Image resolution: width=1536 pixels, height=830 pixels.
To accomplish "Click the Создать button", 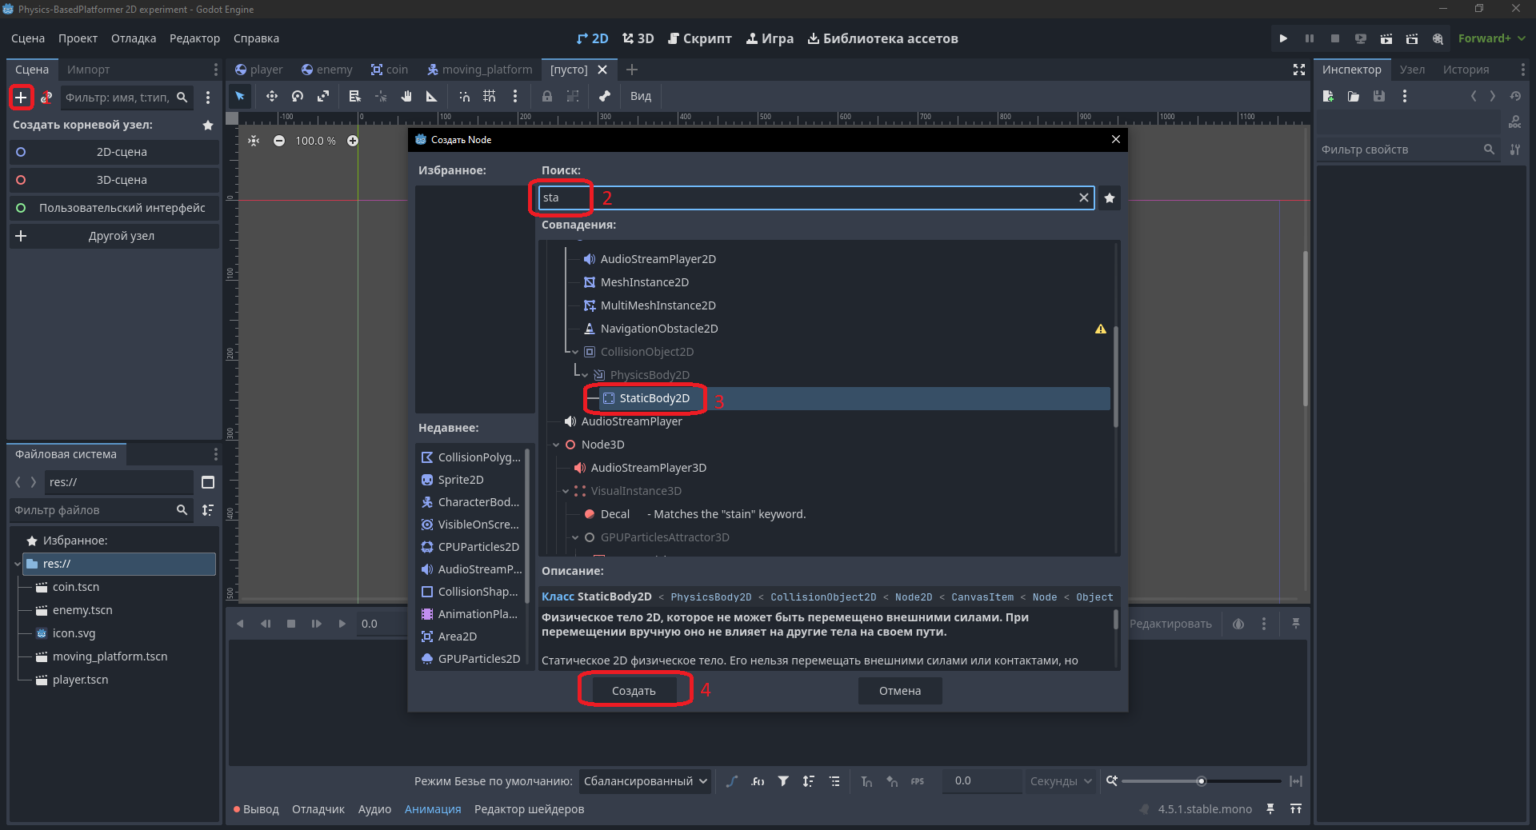I will point(634,691).
